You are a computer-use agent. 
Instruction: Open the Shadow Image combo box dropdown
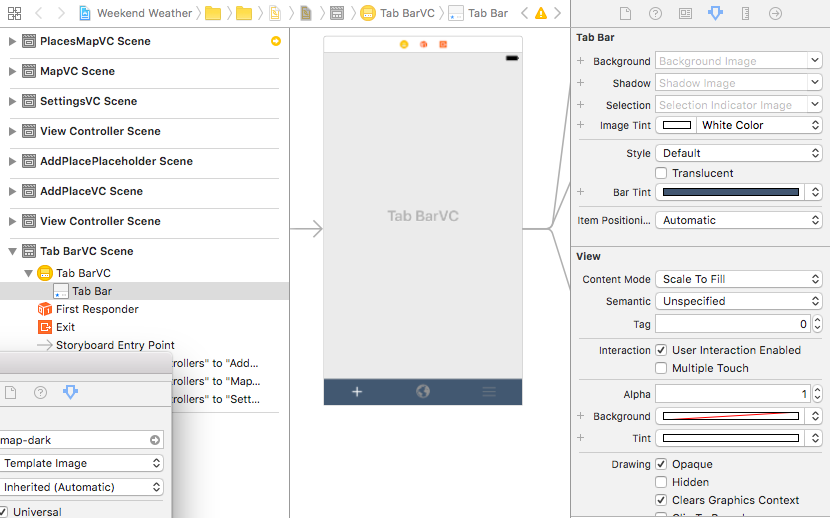tap(815, 82)
